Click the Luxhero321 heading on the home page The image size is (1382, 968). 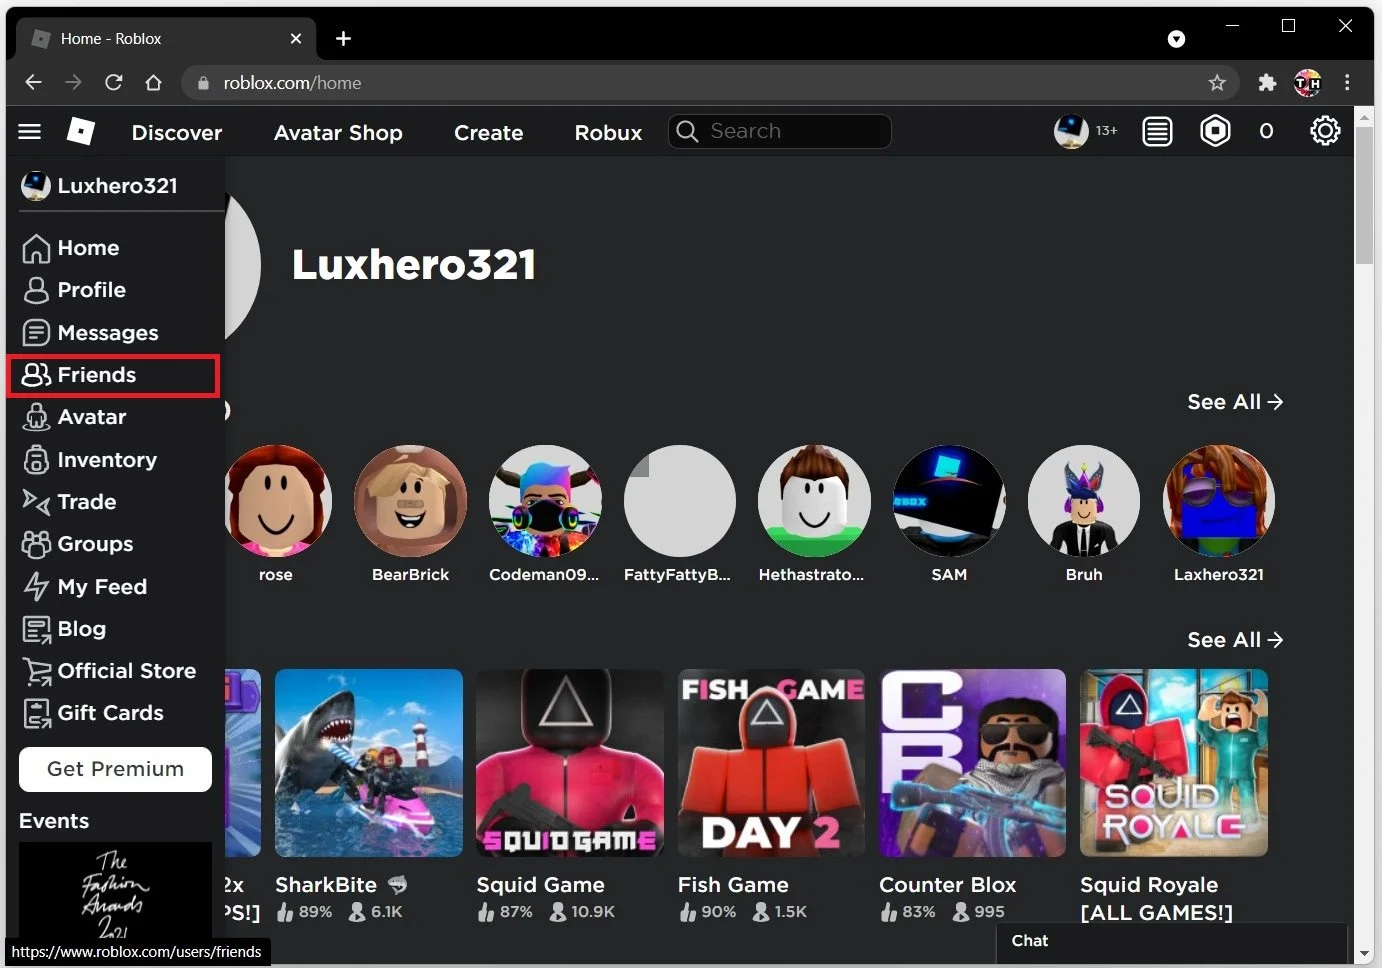pyautogui.click(x=414, y=265)
